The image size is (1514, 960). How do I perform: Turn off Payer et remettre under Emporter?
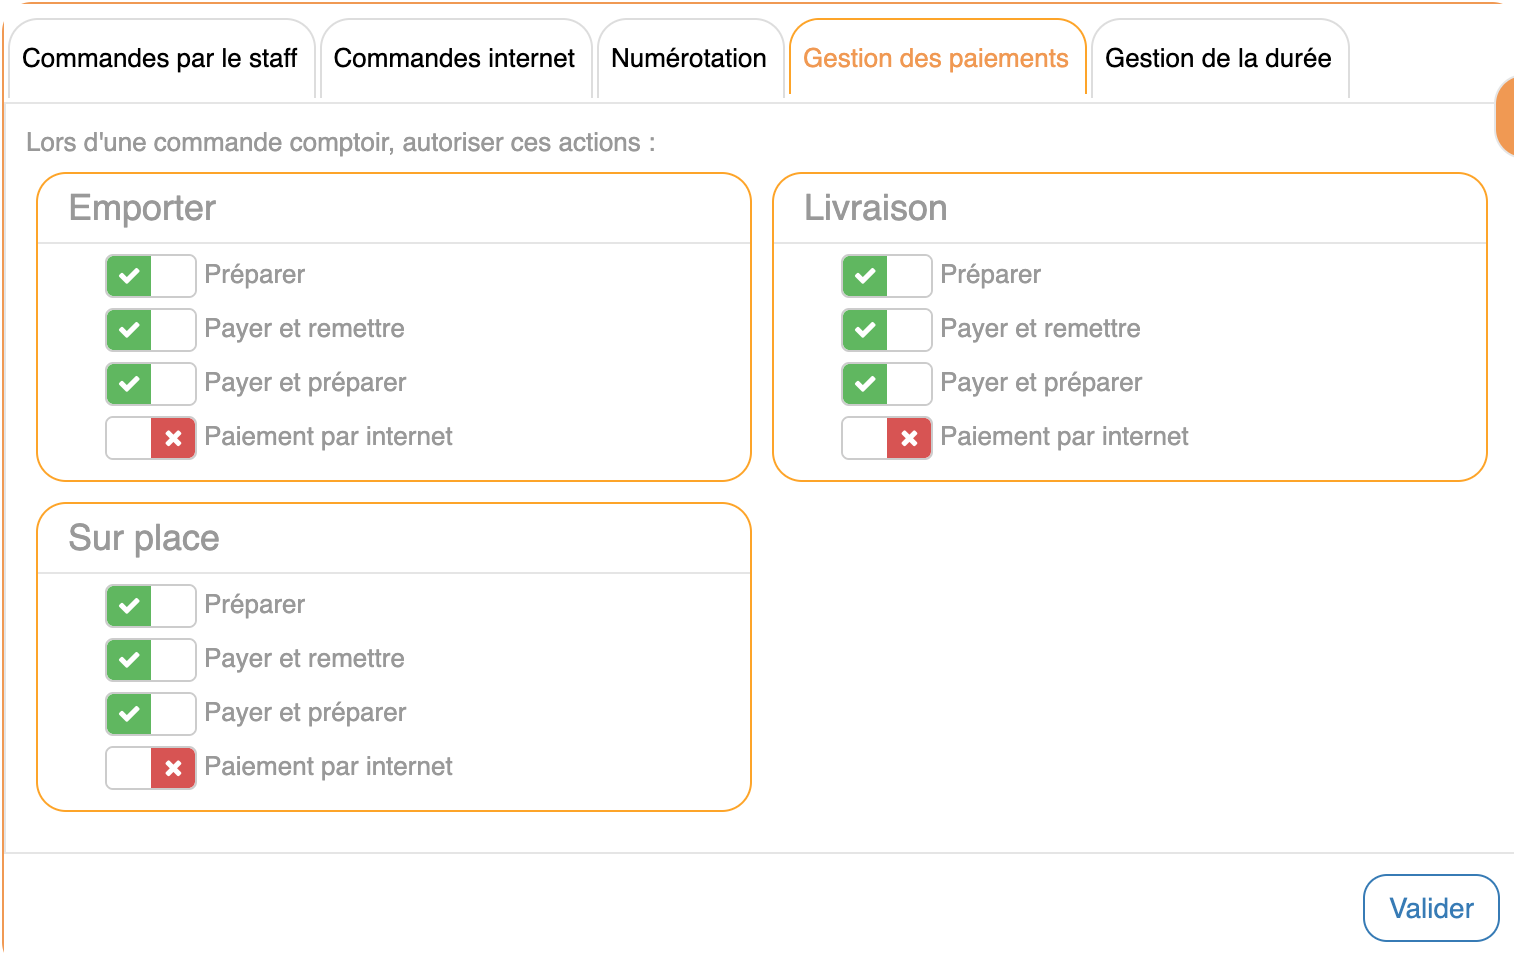[151, 330]
